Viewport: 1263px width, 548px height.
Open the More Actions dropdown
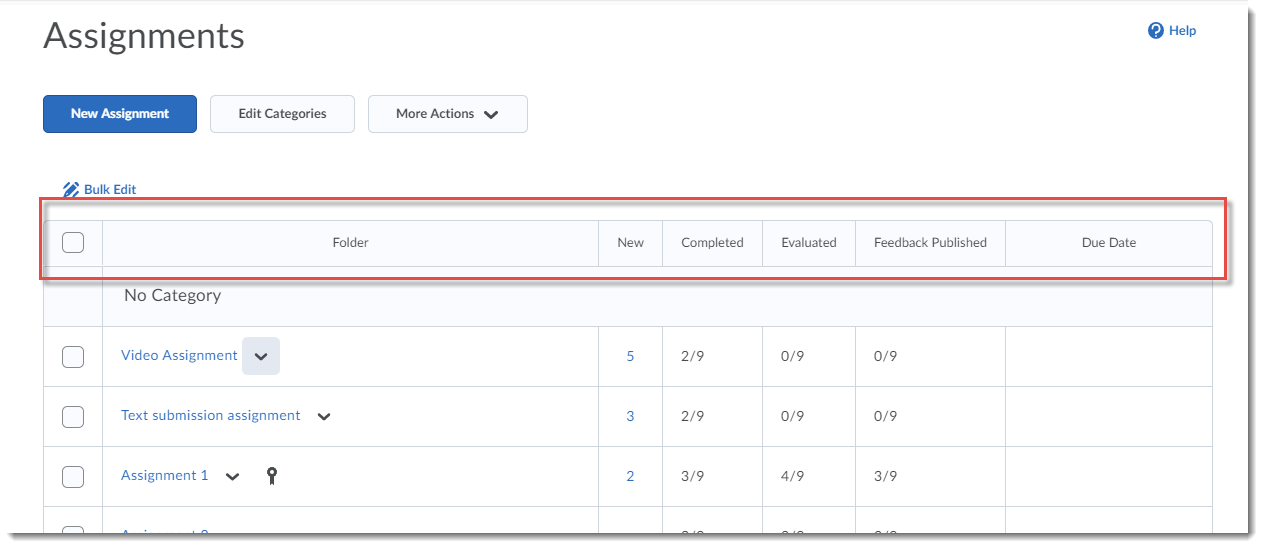point(447,114)
